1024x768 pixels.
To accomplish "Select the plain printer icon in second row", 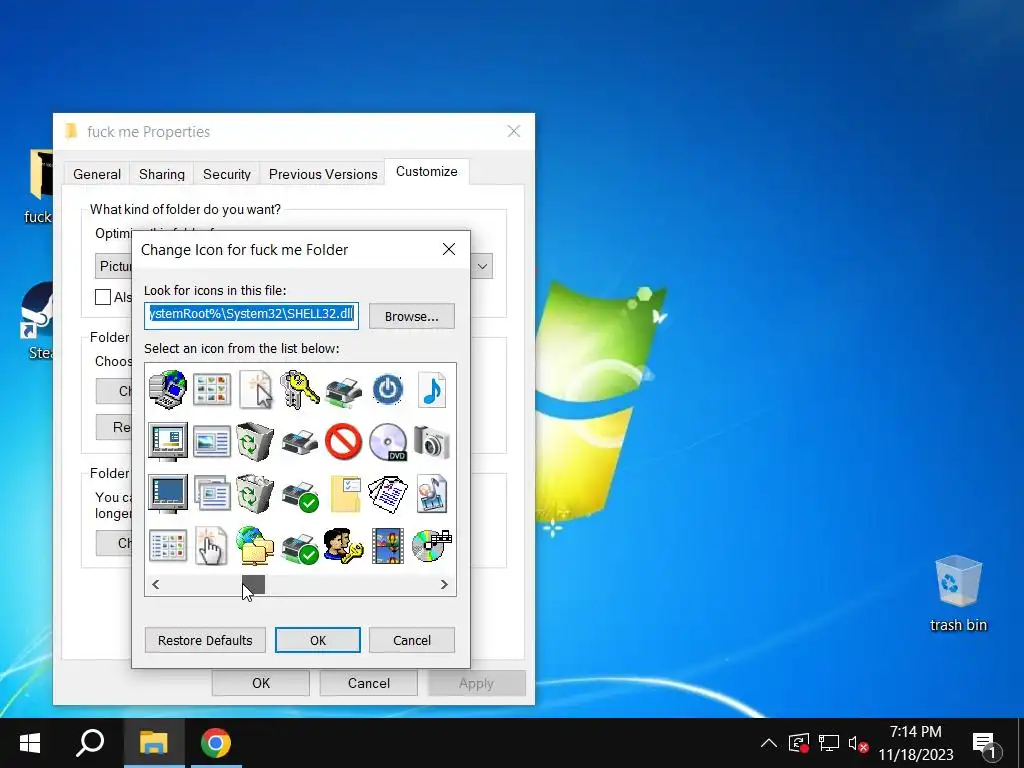I will 300,442.
